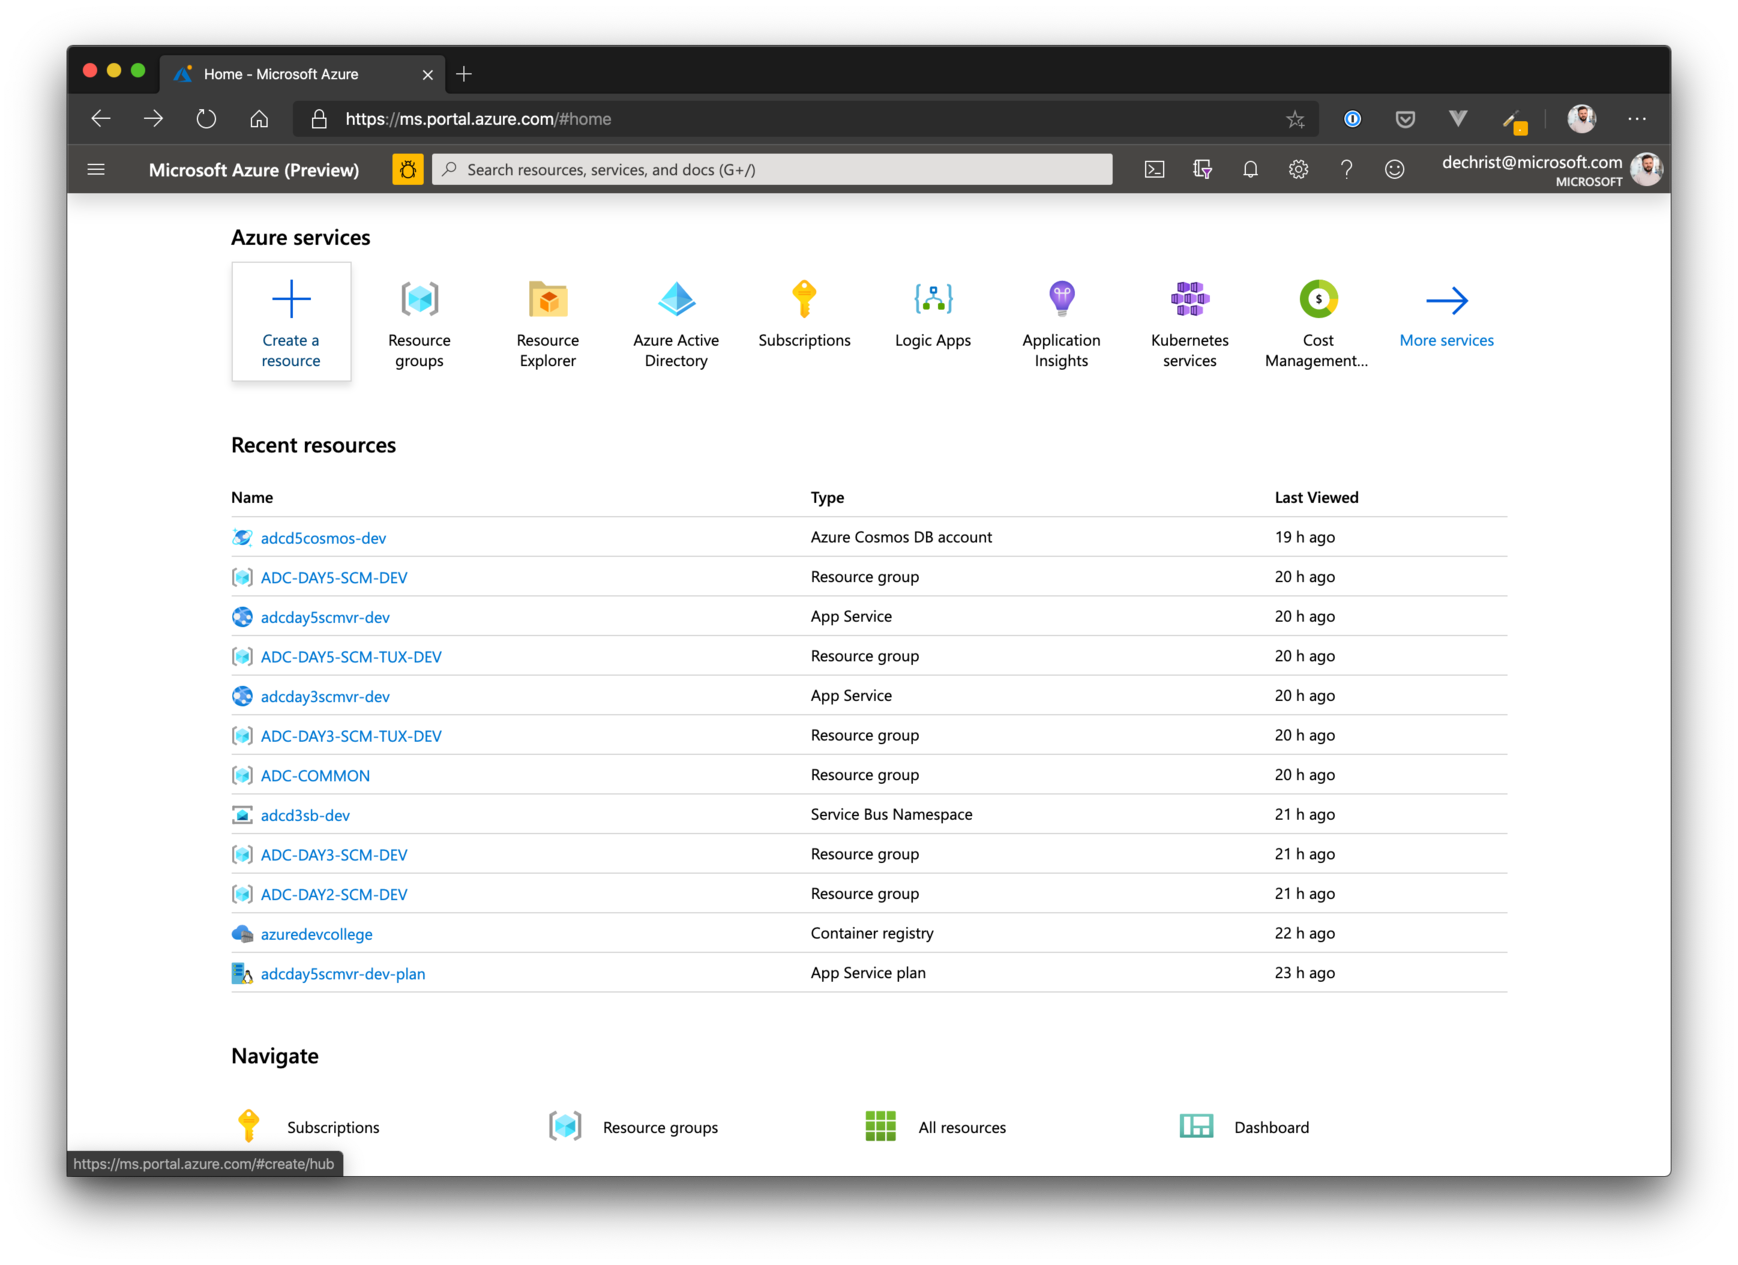The image size is (1738, 1265).
Task: Expand the portal hamburger menu
Action: pyautogui.click(x=96, y=170)
